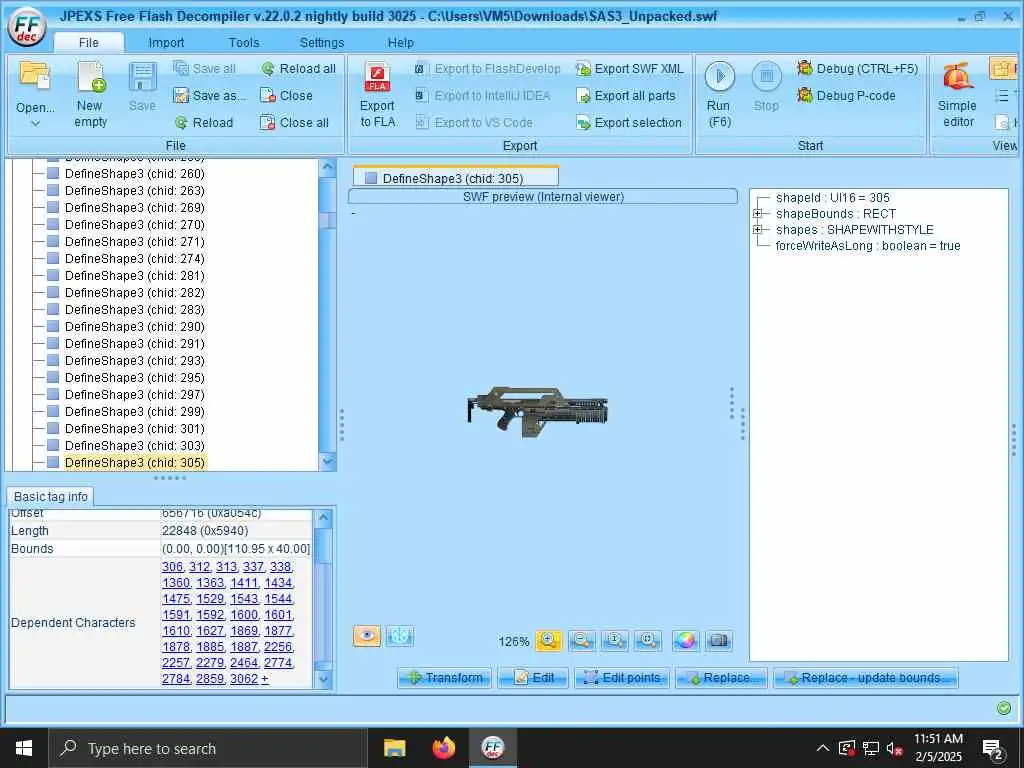Open Windows Start menu
This screenshot has width=1024, height=768.
tap(24, 748)
